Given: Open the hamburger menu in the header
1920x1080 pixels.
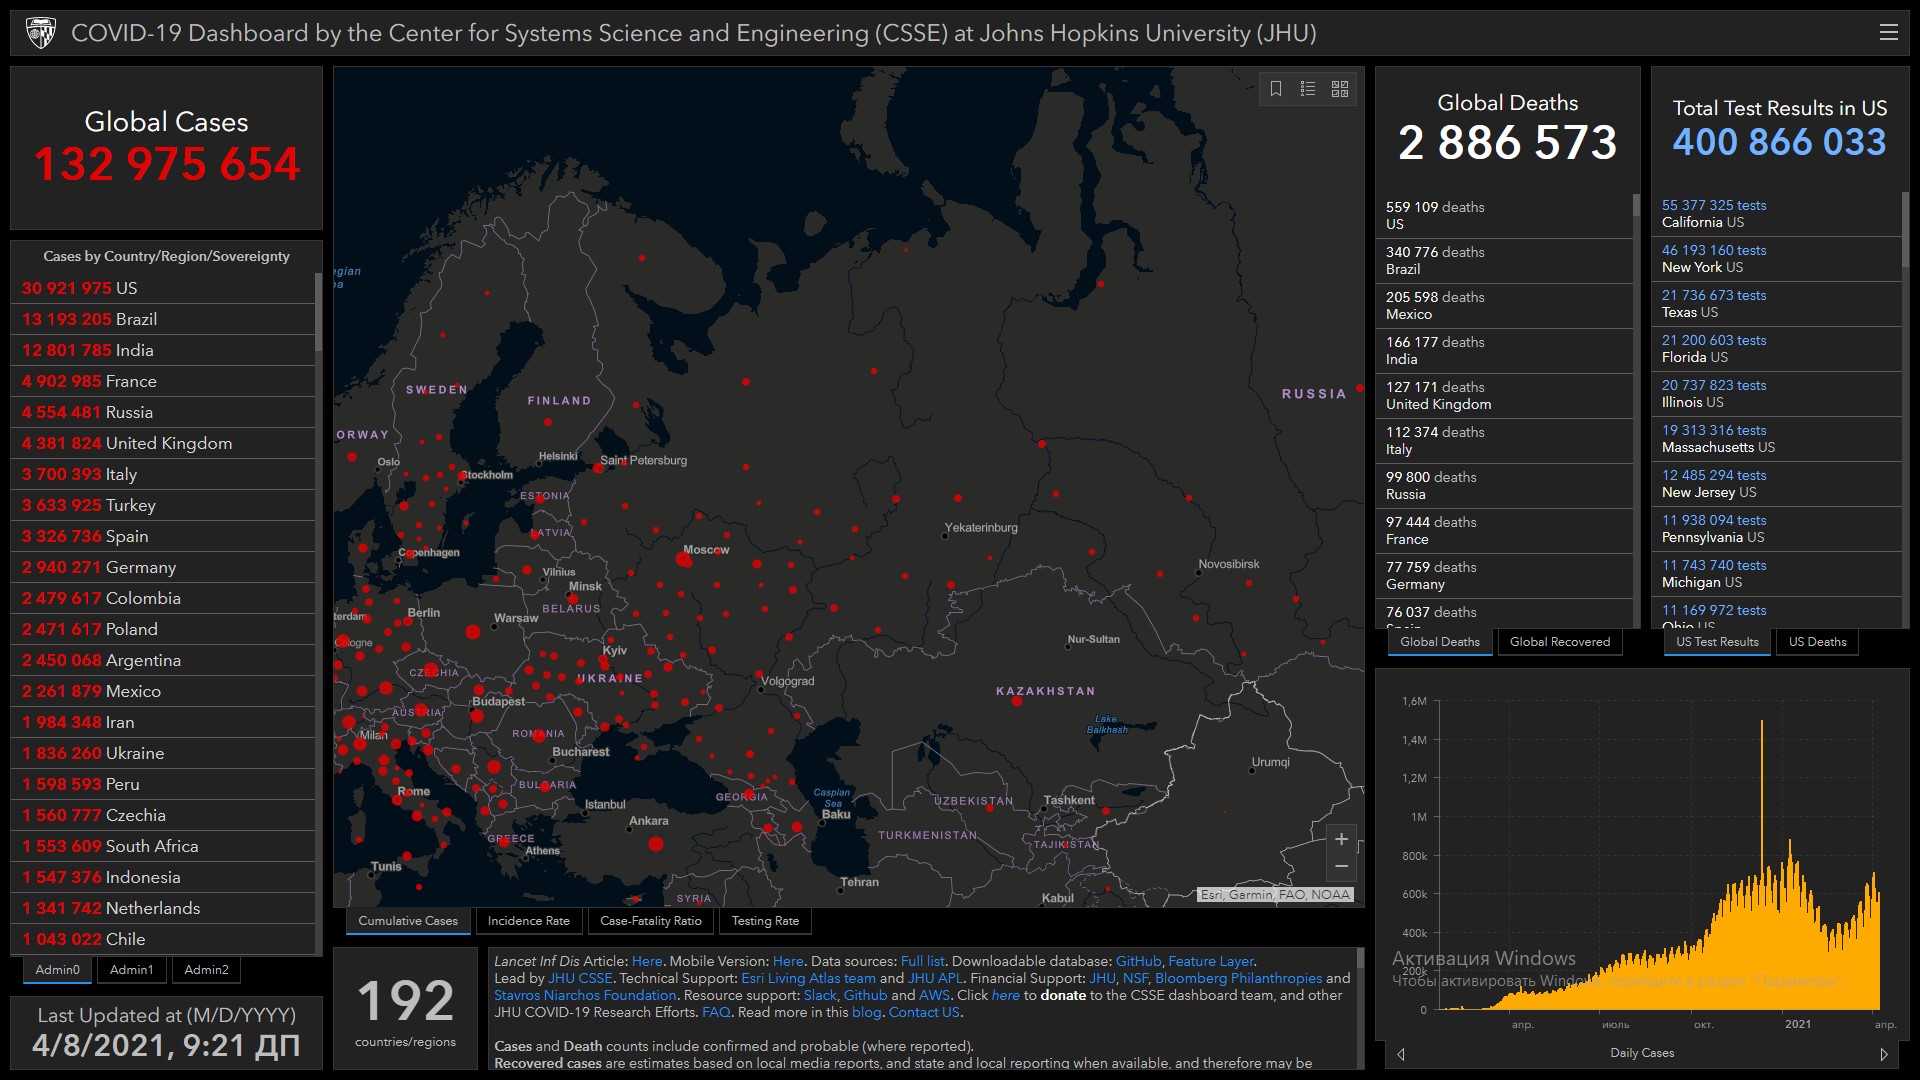Looking at the screenshot, I should pyautogui.click(x=1888, y=33).
